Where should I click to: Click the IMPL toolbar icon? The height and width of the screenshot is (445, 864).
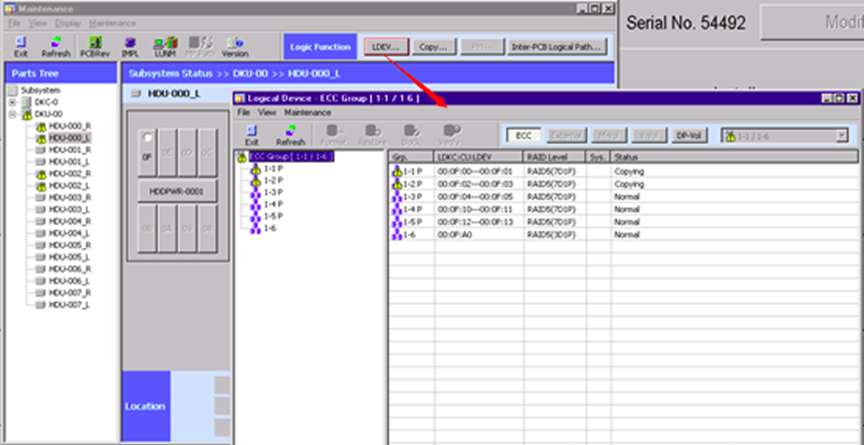(x=130, y=45)
